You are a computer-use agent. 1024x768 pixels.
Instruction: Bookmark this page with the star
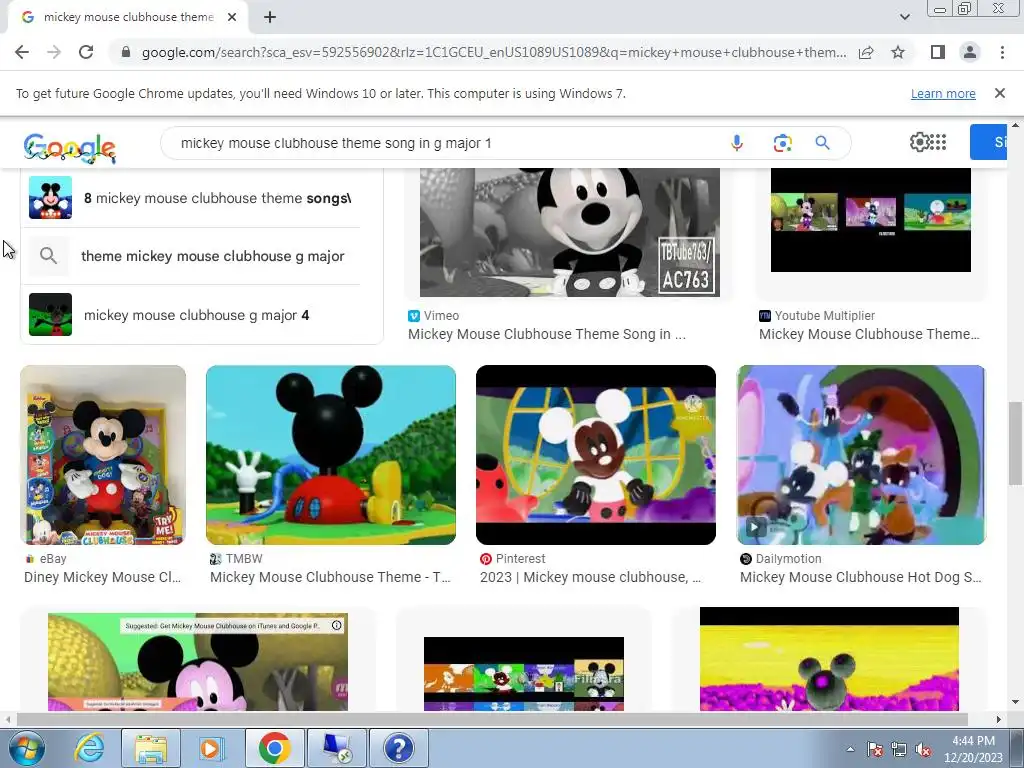[898, 52]
